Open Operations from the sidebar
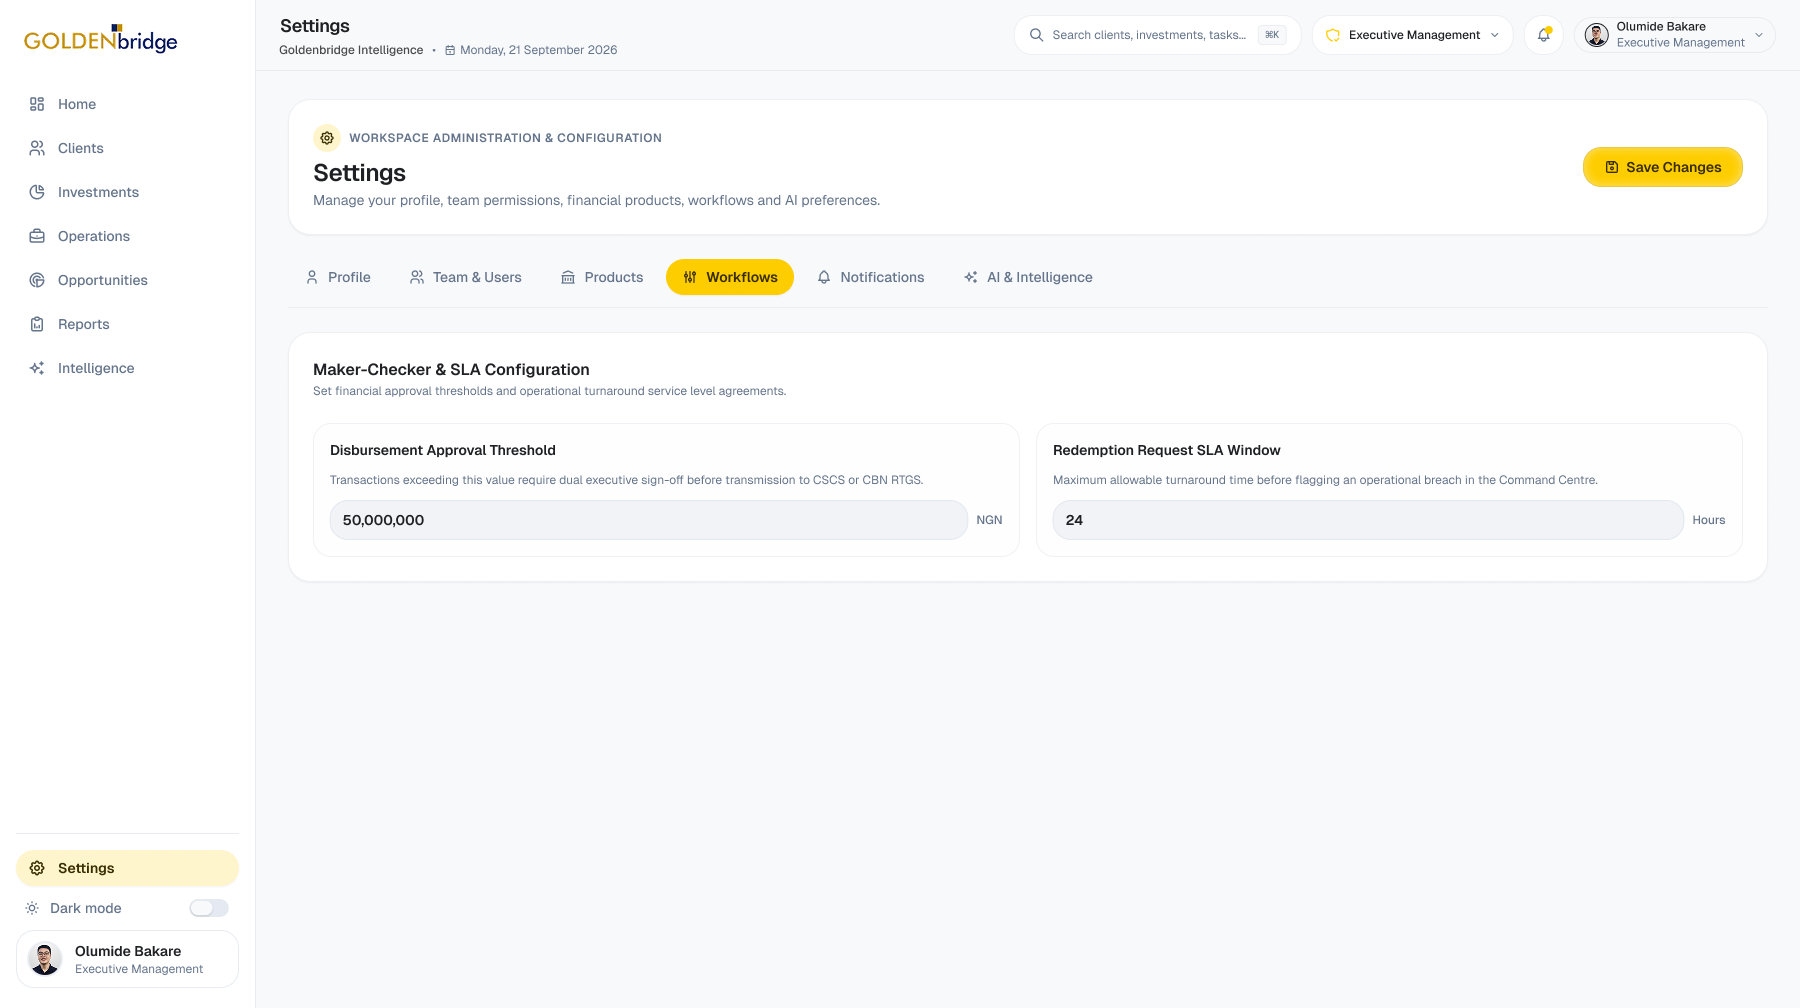The height and width of the screenshot is (1008, 1800). 127,236
